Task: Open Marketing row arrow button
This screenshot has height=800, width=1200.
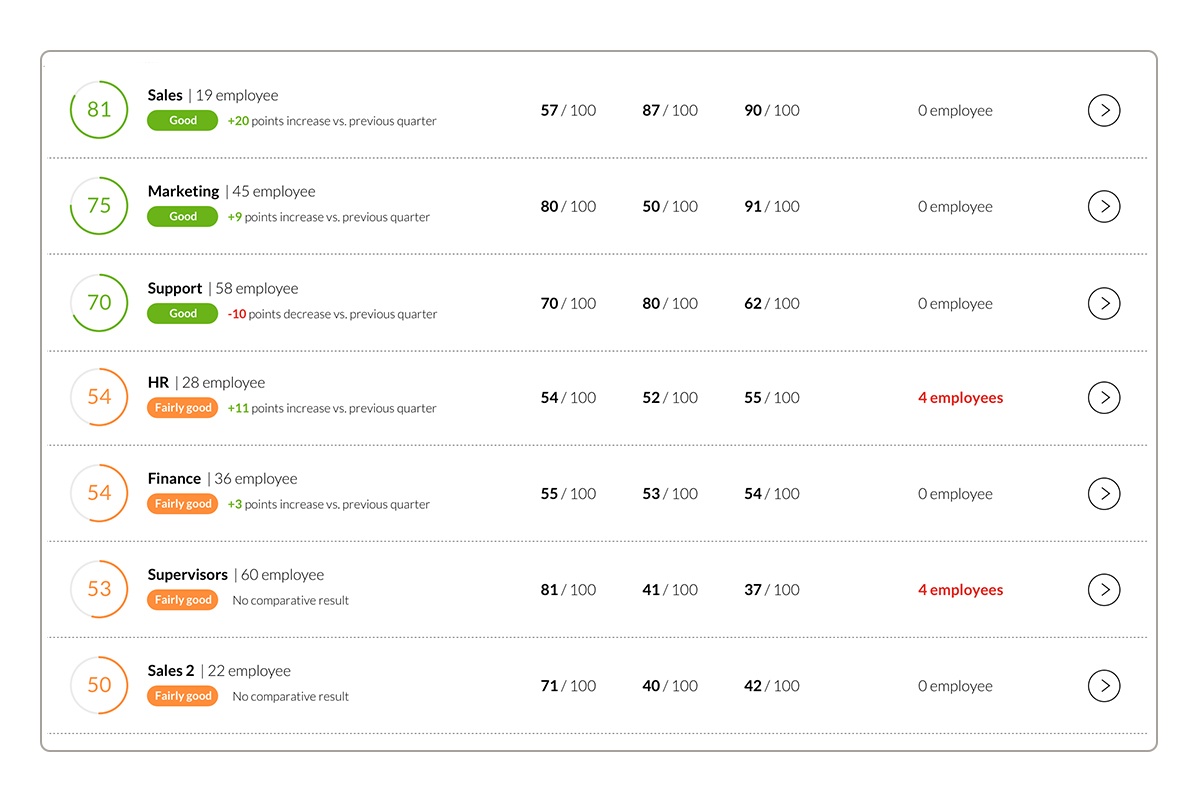Action: pyautogui.click(x=1104, y=206)
